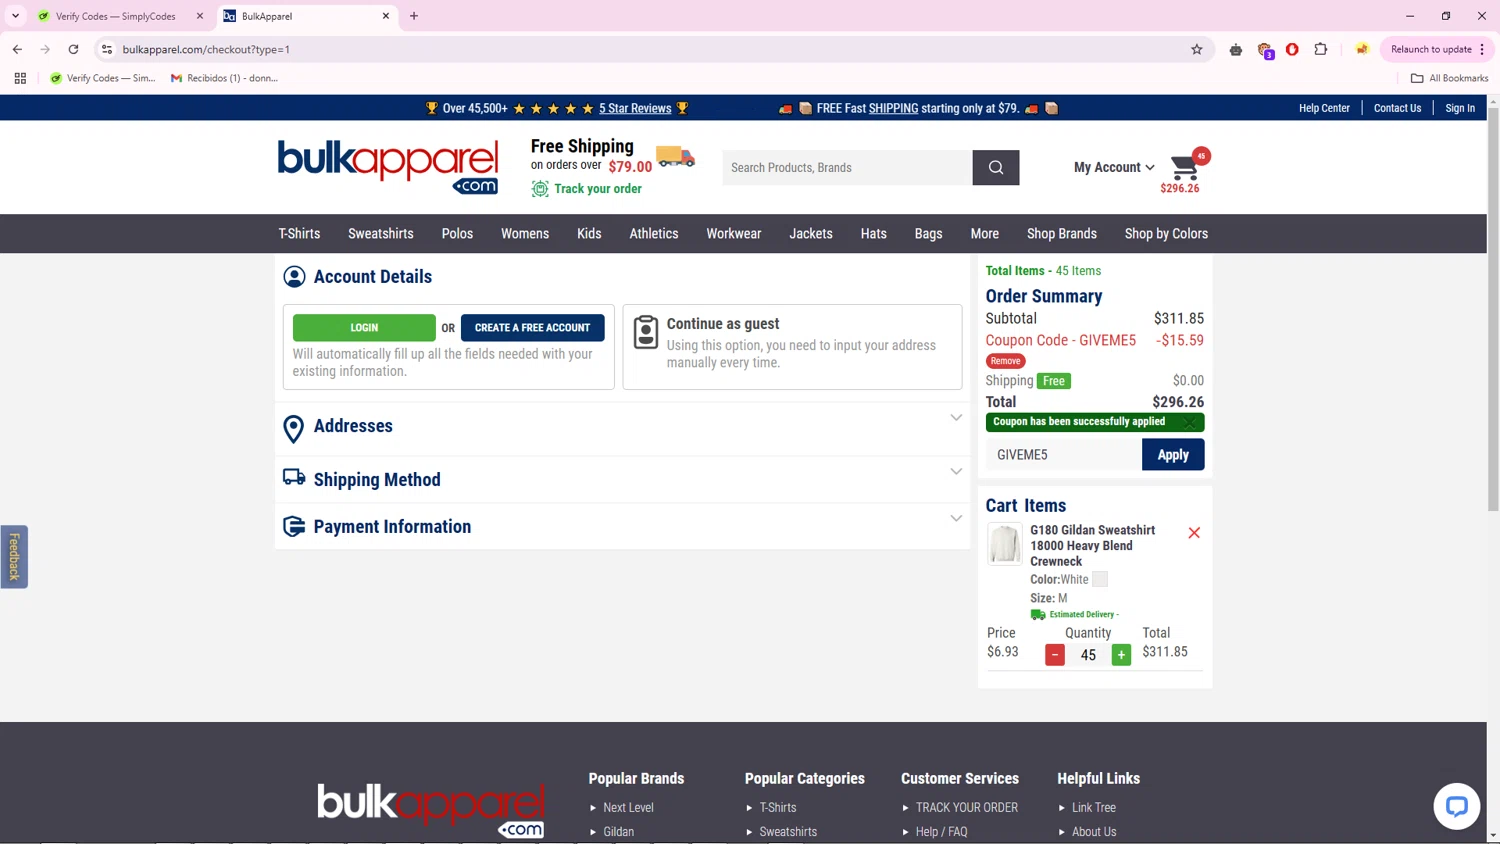Remove sweatshirt from cart with red X

[x=1194, y=533]
